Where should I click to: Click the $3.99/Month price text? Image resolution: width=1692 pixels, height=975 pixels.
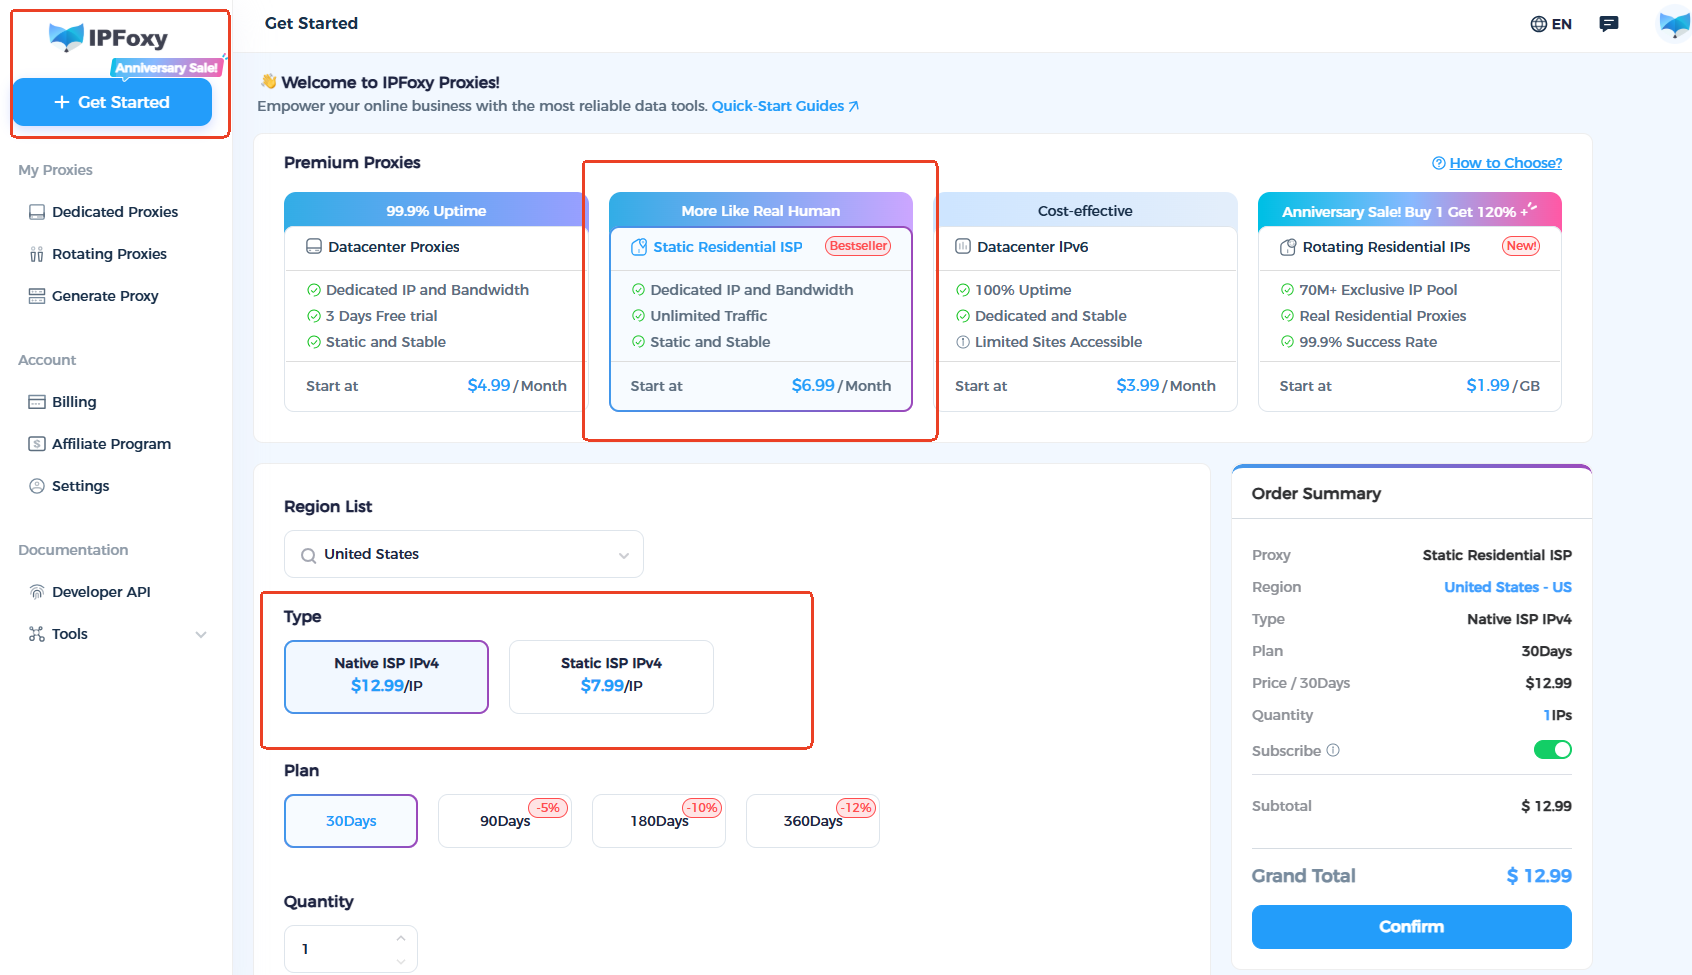[x=1166, y=385]
